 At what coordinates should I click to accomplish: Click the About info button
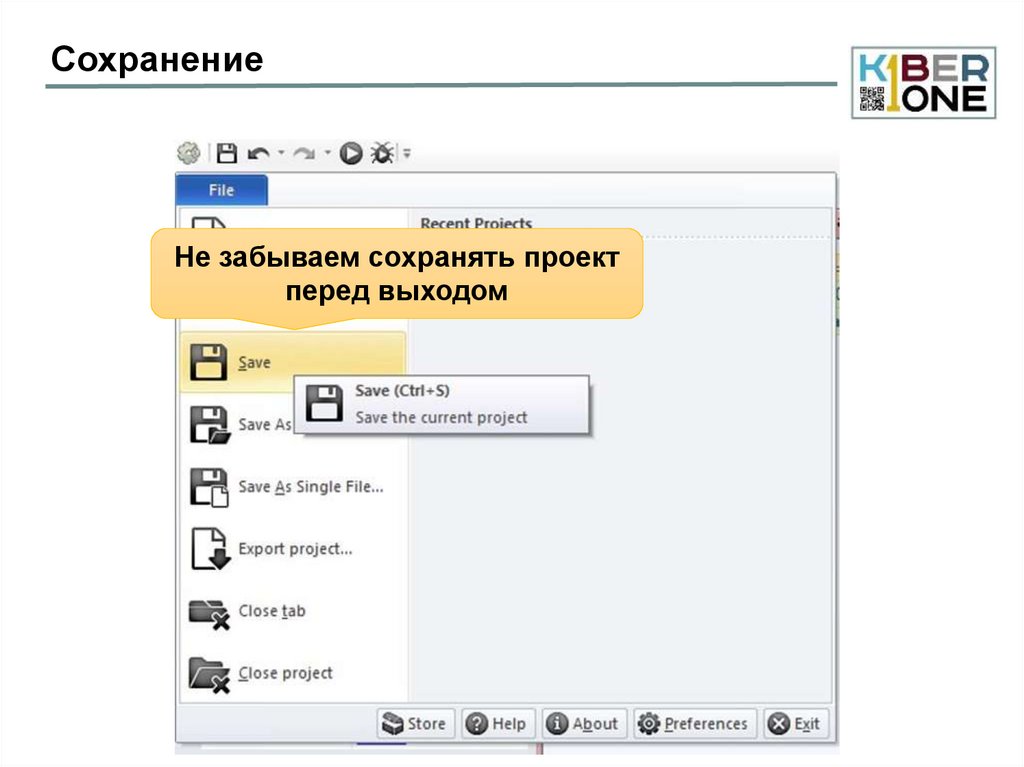(583, 723)
